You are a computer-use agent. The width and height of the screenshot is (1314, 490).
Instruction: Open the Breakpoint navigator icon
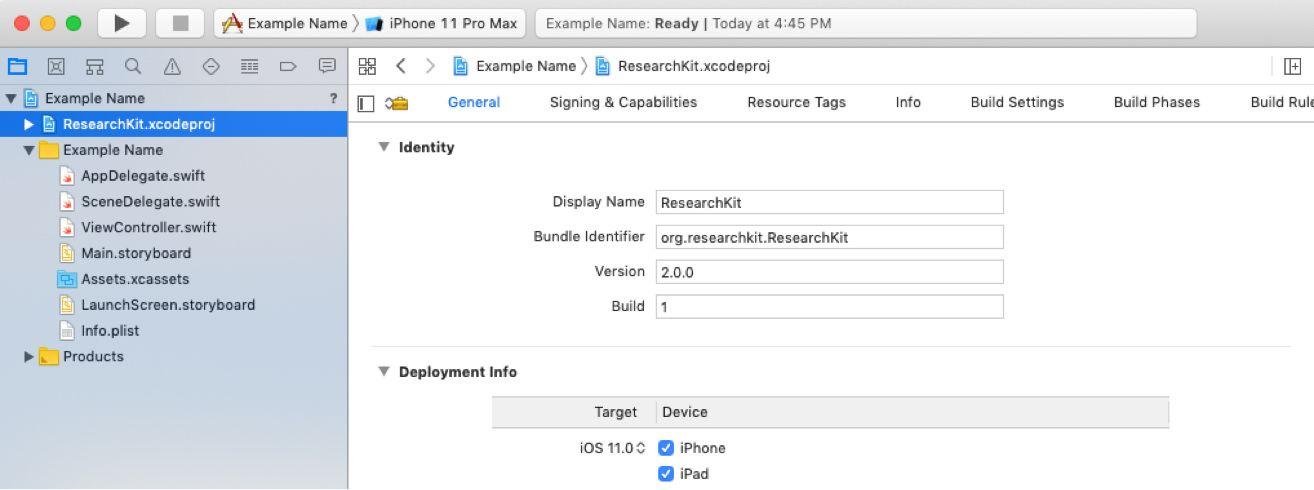click(x=288, y=67)
